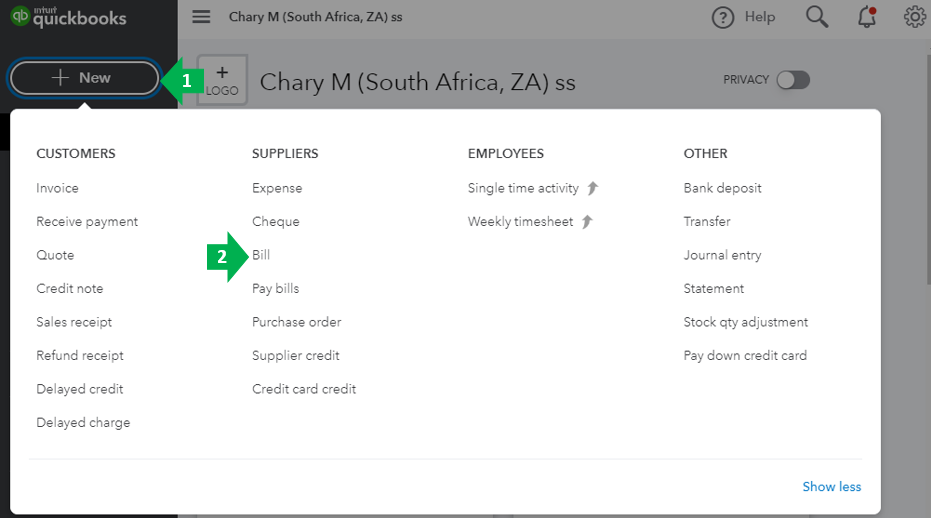
Task: Collapse the menu with Show less
Action: click(831, 487)
